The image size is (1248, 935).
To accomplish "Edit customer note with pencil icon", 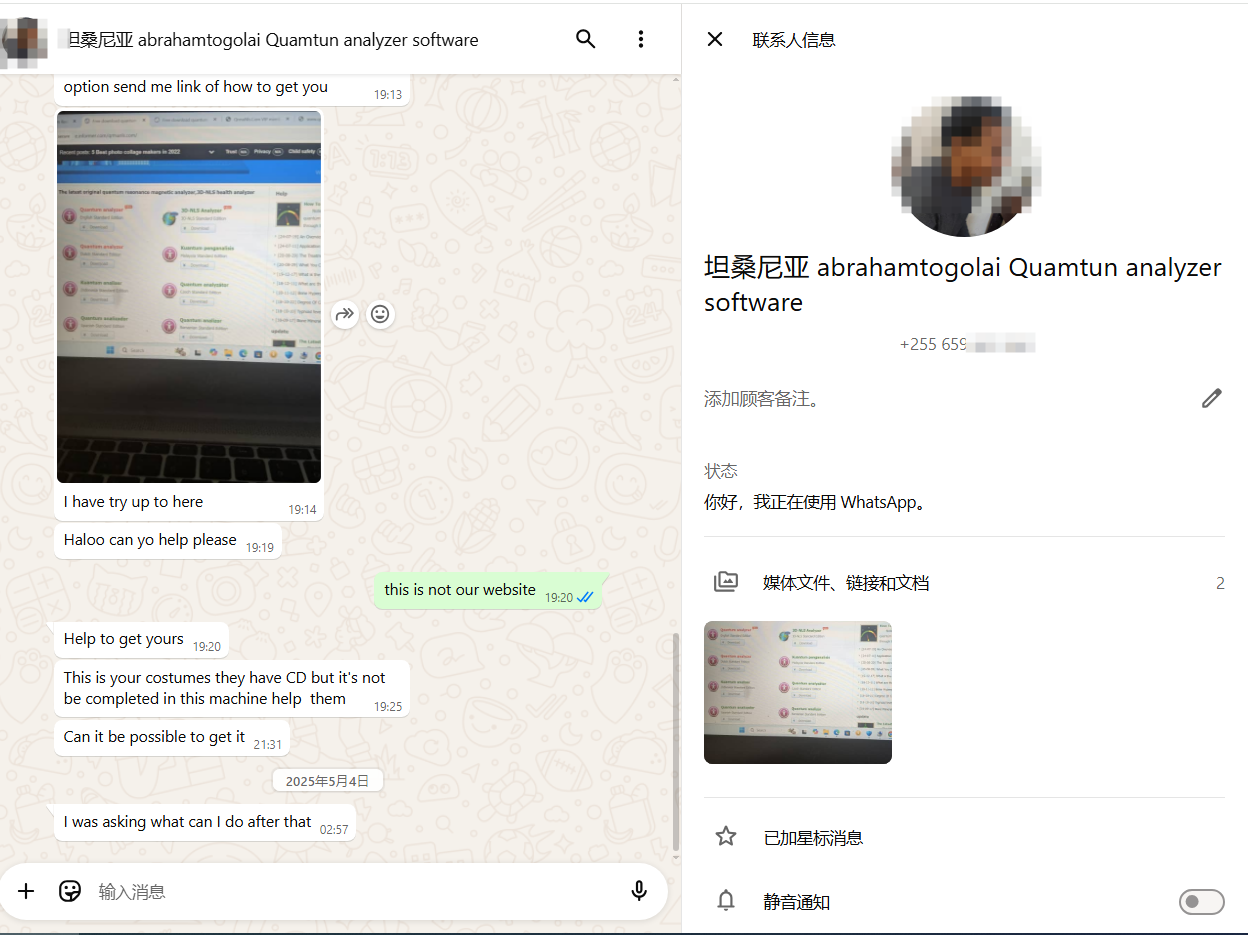I will tap(1211, 399).
